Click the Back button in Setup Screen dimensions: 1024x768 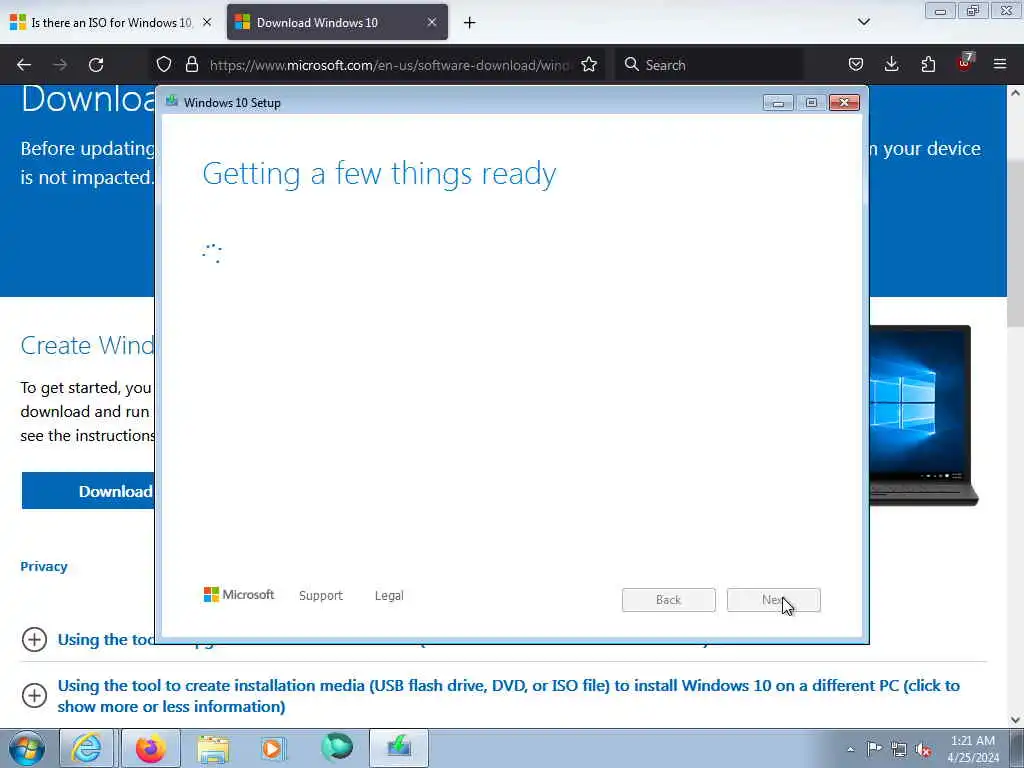(x=669, y=600)
